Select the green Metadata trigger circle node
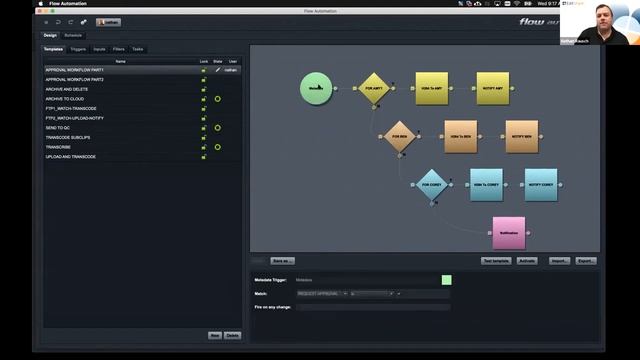 (316, 88)
